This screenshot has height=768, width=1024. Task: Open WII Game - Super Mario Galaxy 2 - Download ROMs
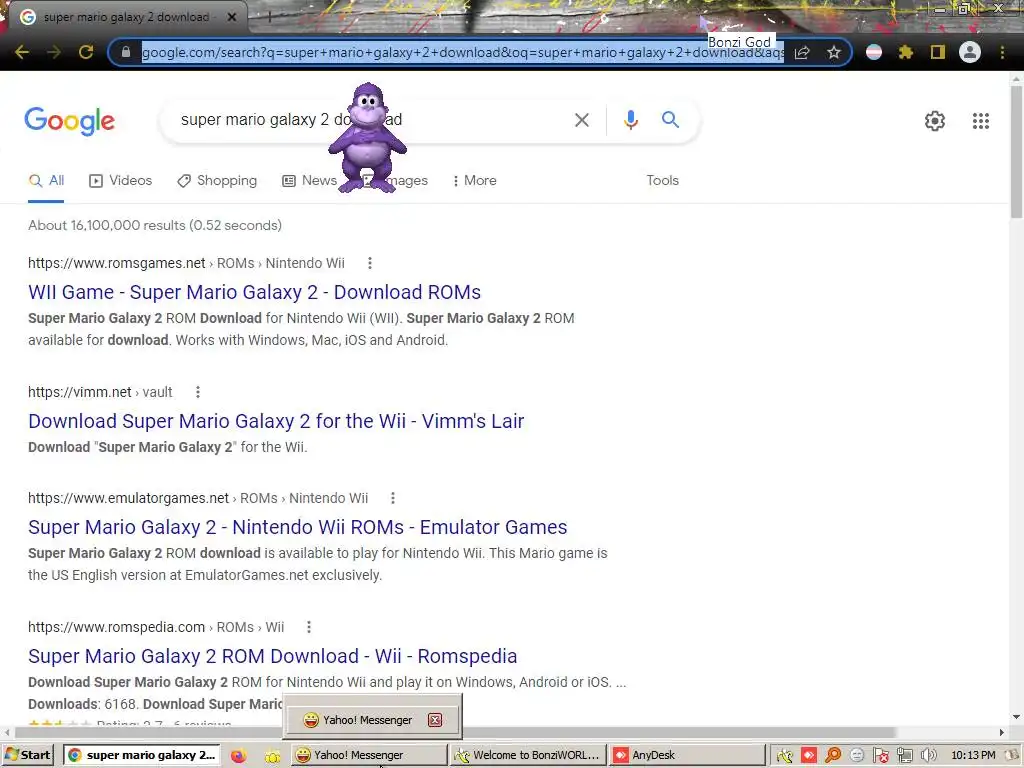point(255,292)
